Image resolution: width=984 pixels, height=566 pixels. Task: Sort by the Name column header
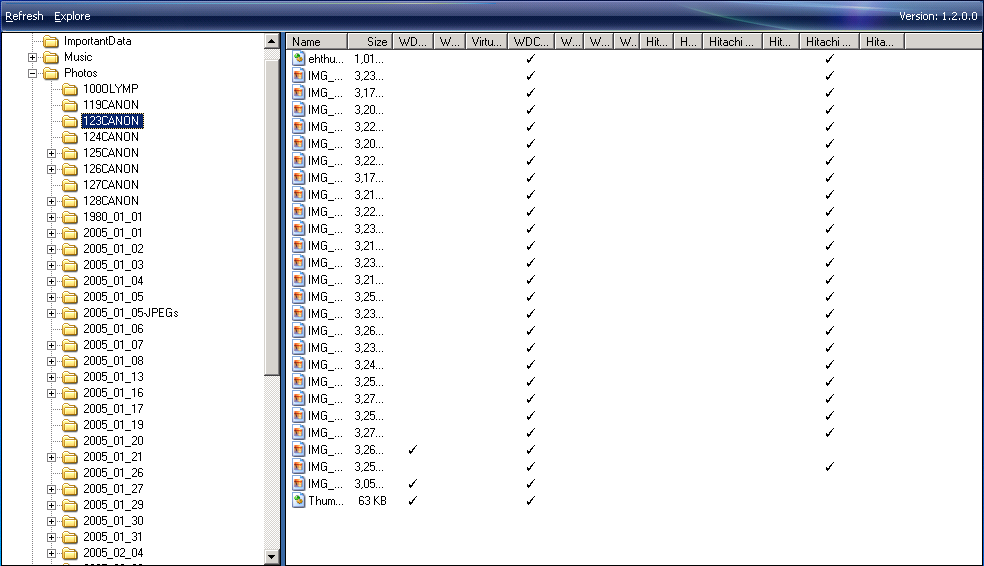(x=317, y=42)
